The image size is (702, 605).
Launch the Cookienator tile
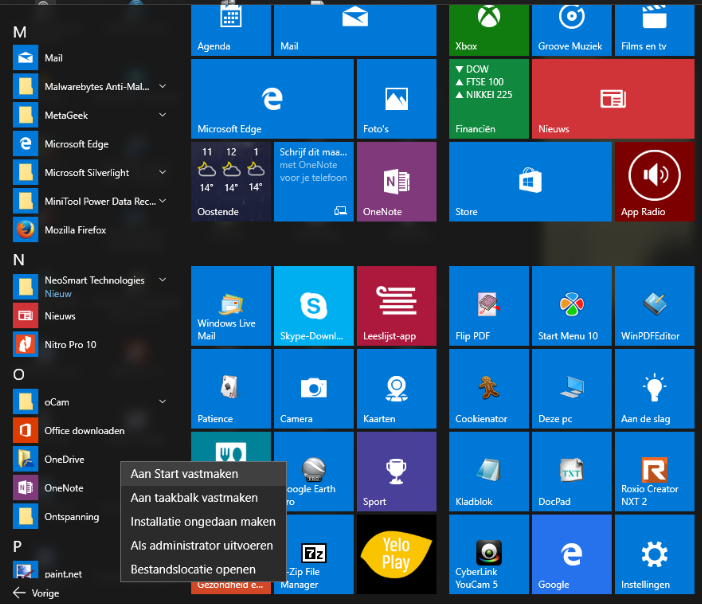click(x=489, y=388)
